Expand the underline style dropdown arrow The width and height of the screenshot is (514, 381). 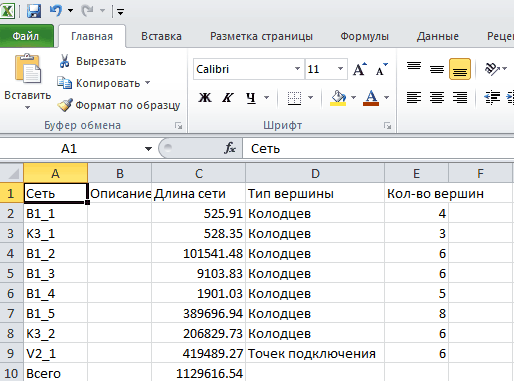tap(266, 98)
